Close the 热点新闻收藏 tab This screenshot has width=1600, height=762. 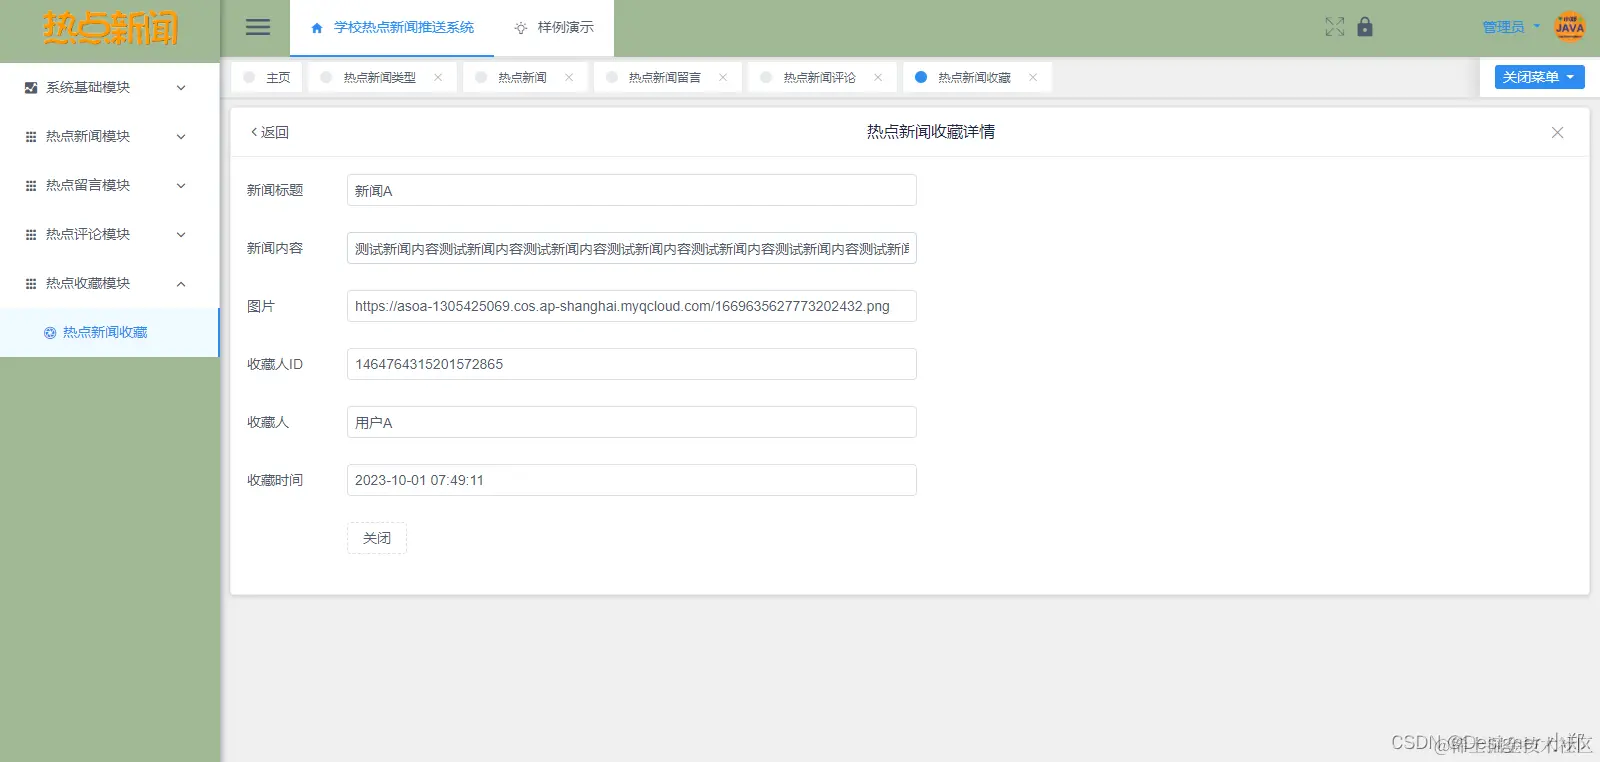pos(1033,77)
